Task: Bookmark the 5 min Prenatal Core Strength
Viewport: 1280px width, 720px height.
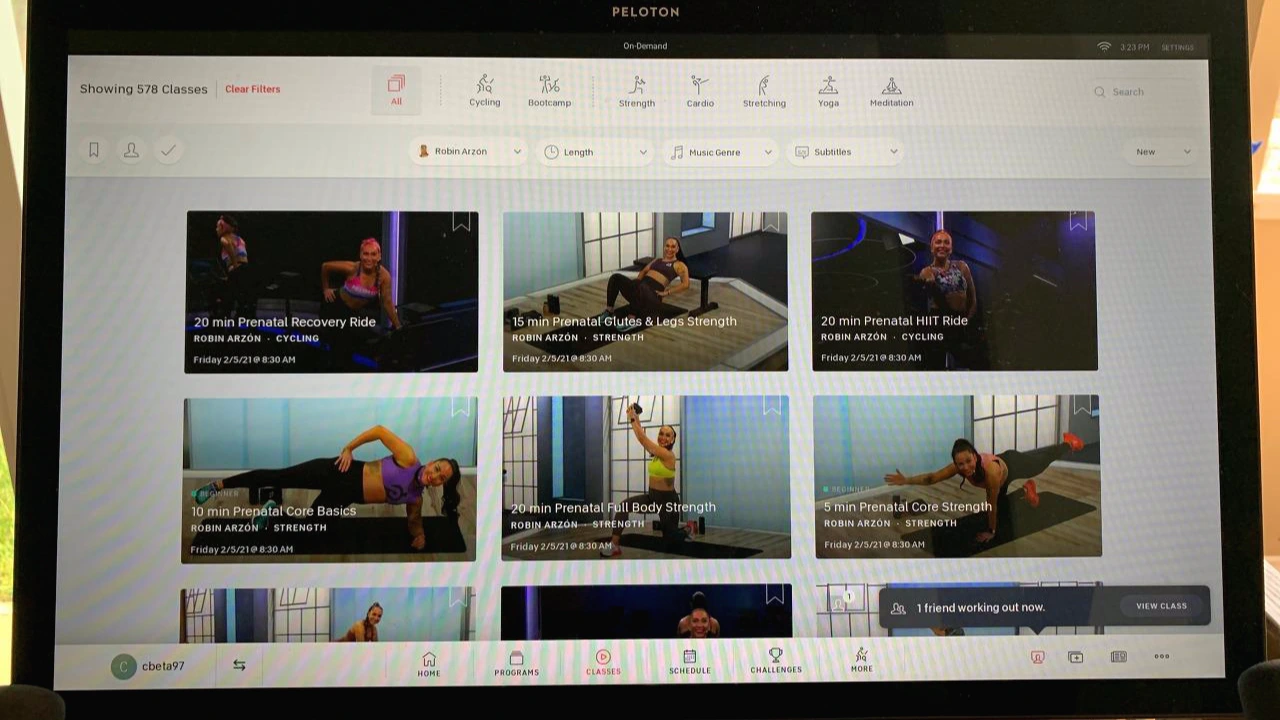Action: pyautogui.click(x=1082, y=405)
